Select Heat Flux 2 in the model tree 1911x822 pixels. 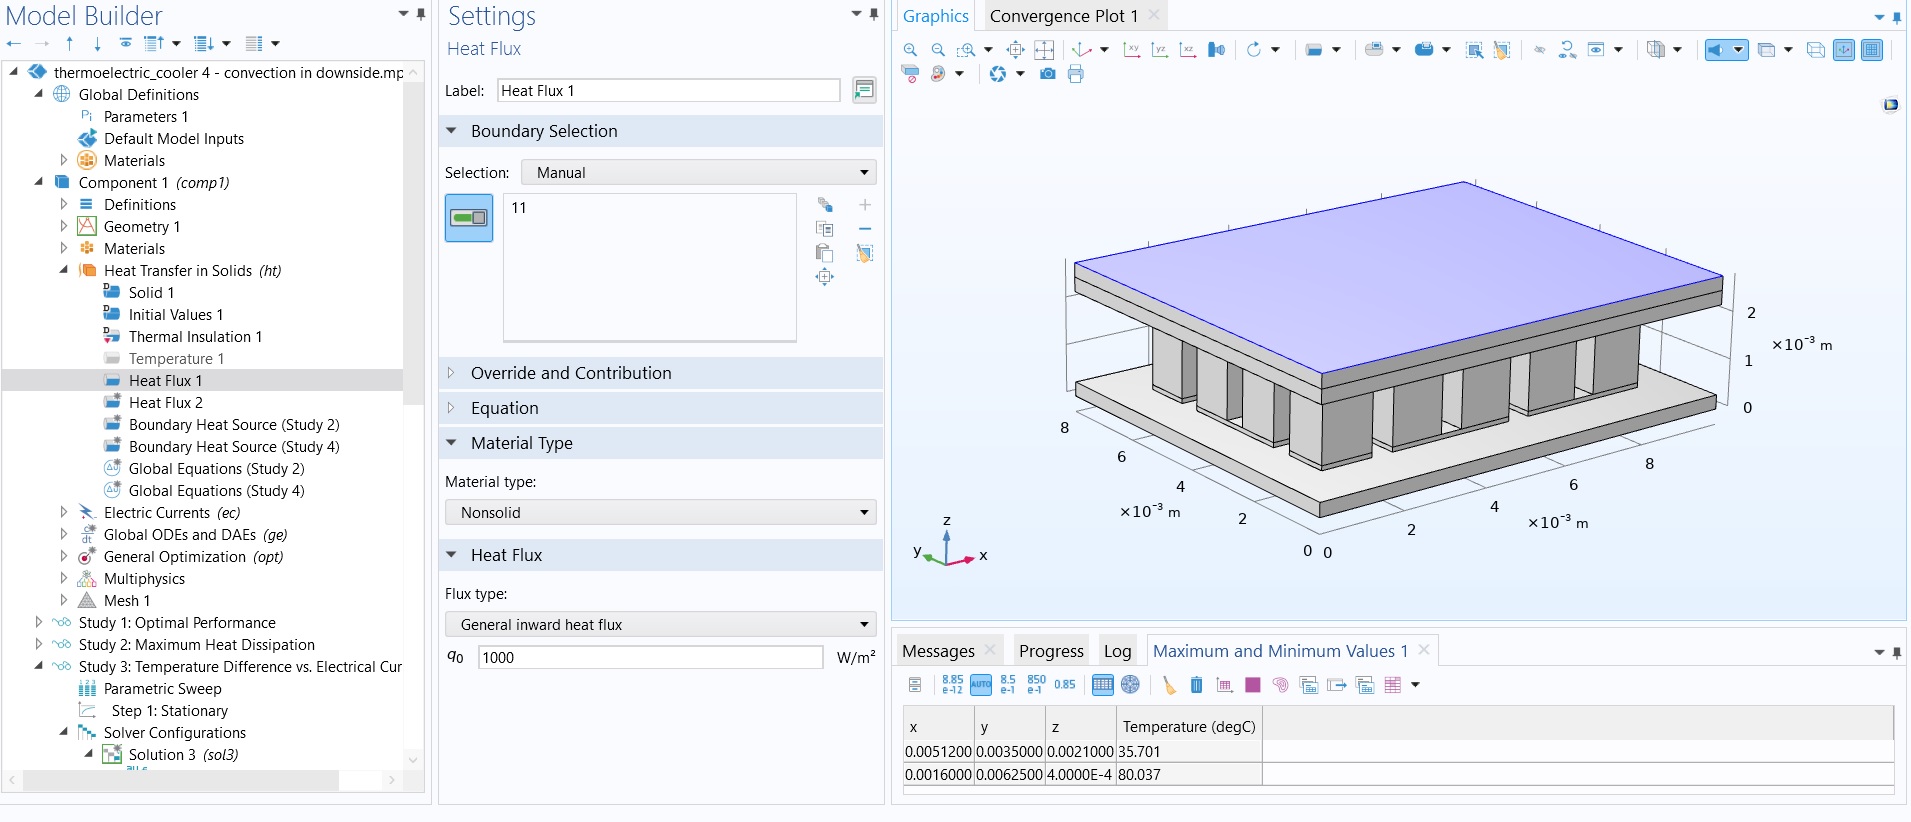point(165,403)
